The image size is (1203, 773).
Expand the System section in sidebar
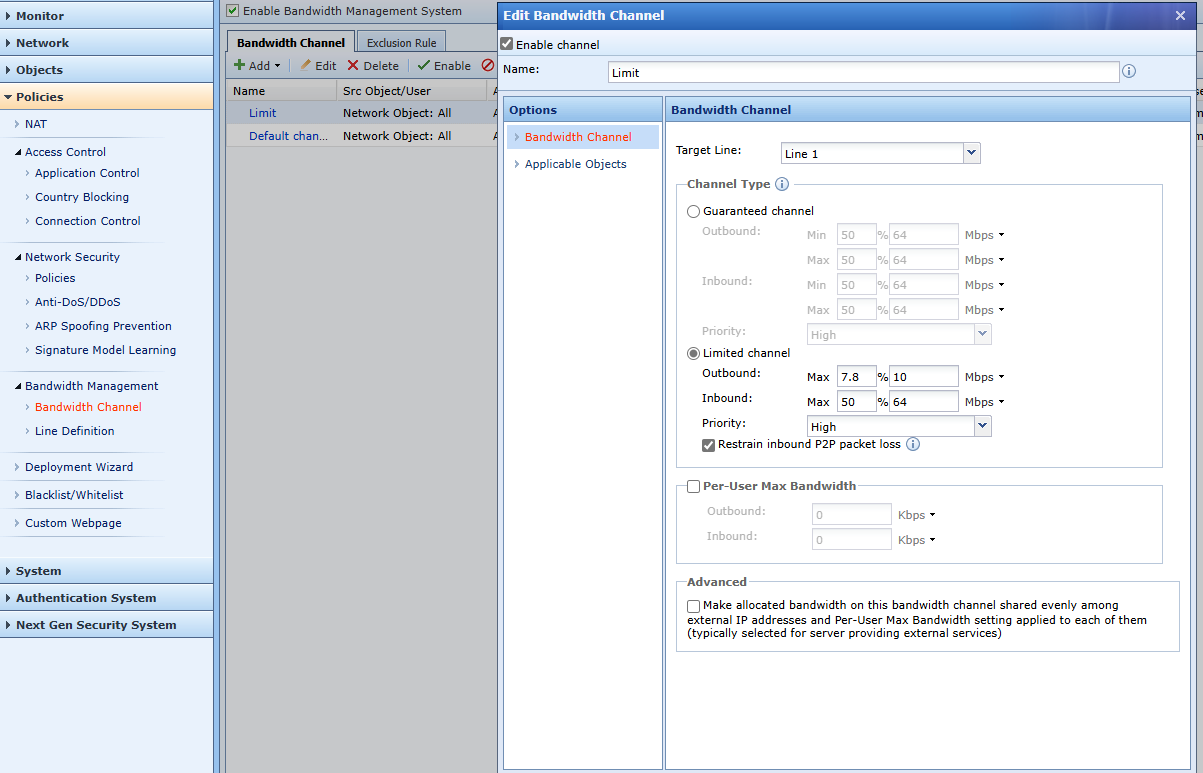click(x=38, y=571)
